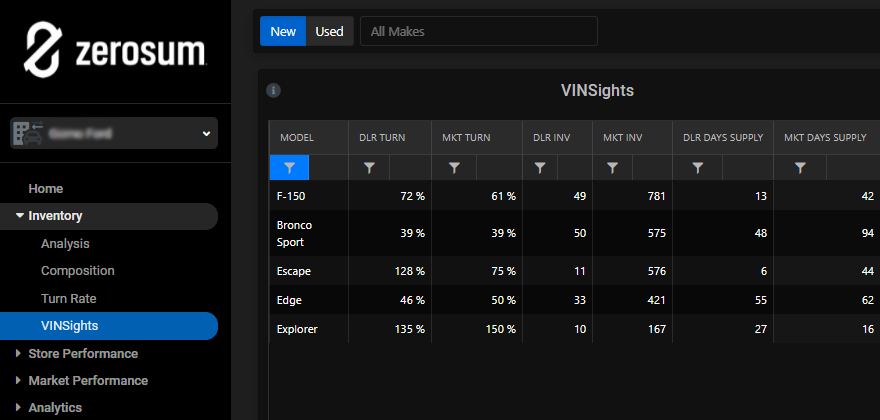
Task: Select the F-150 model row
Action: point(575,196)
